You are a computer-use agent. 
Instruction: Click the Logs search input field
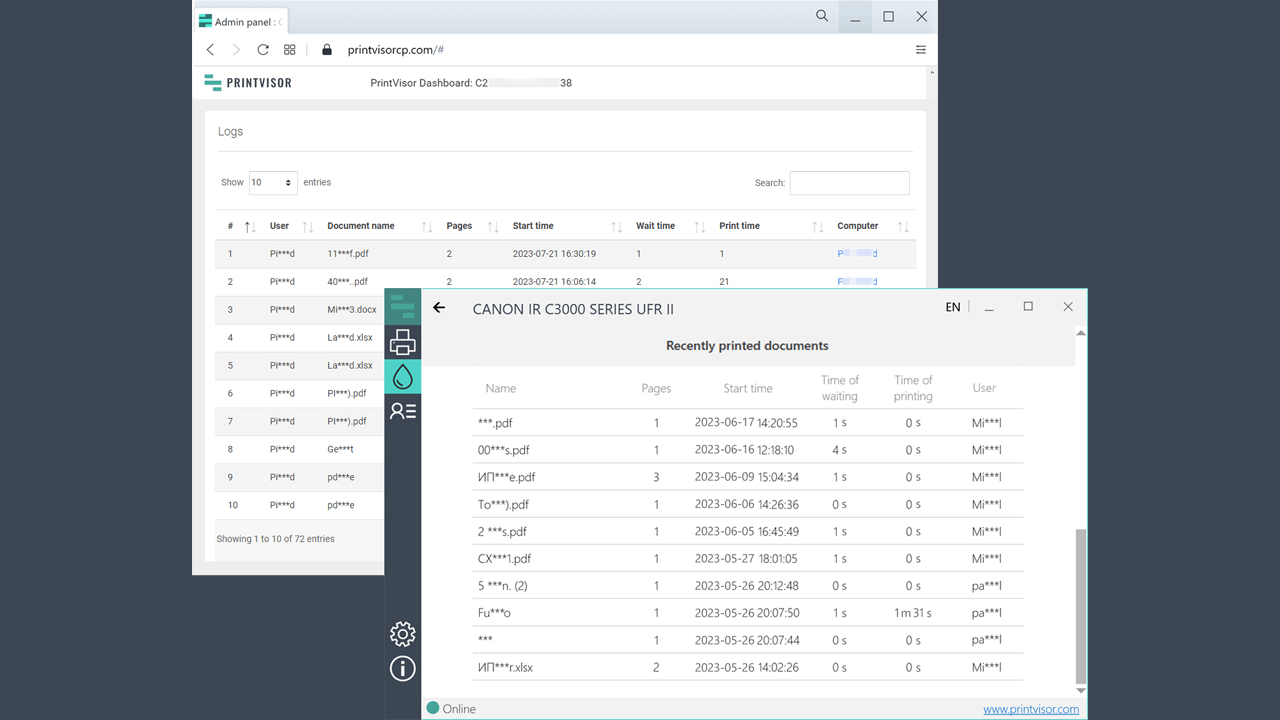tap(849, 183)
